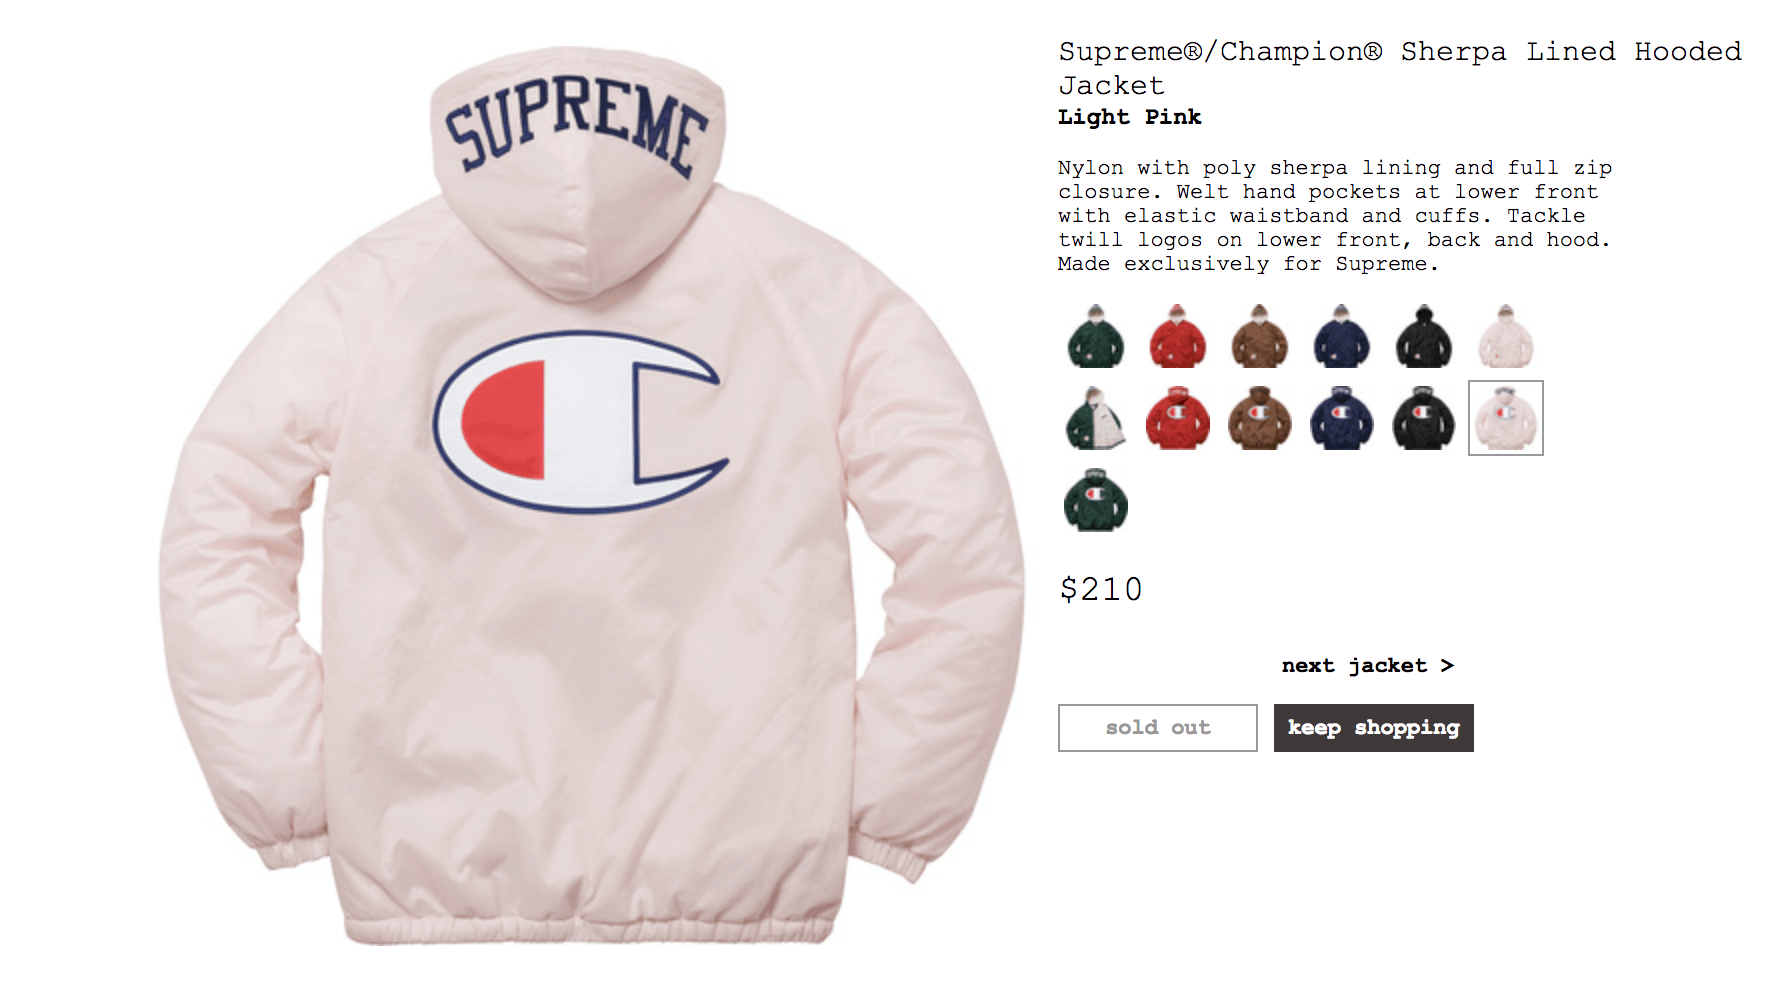
Task: Click the sold out button
Action: tap(1158, 728)
